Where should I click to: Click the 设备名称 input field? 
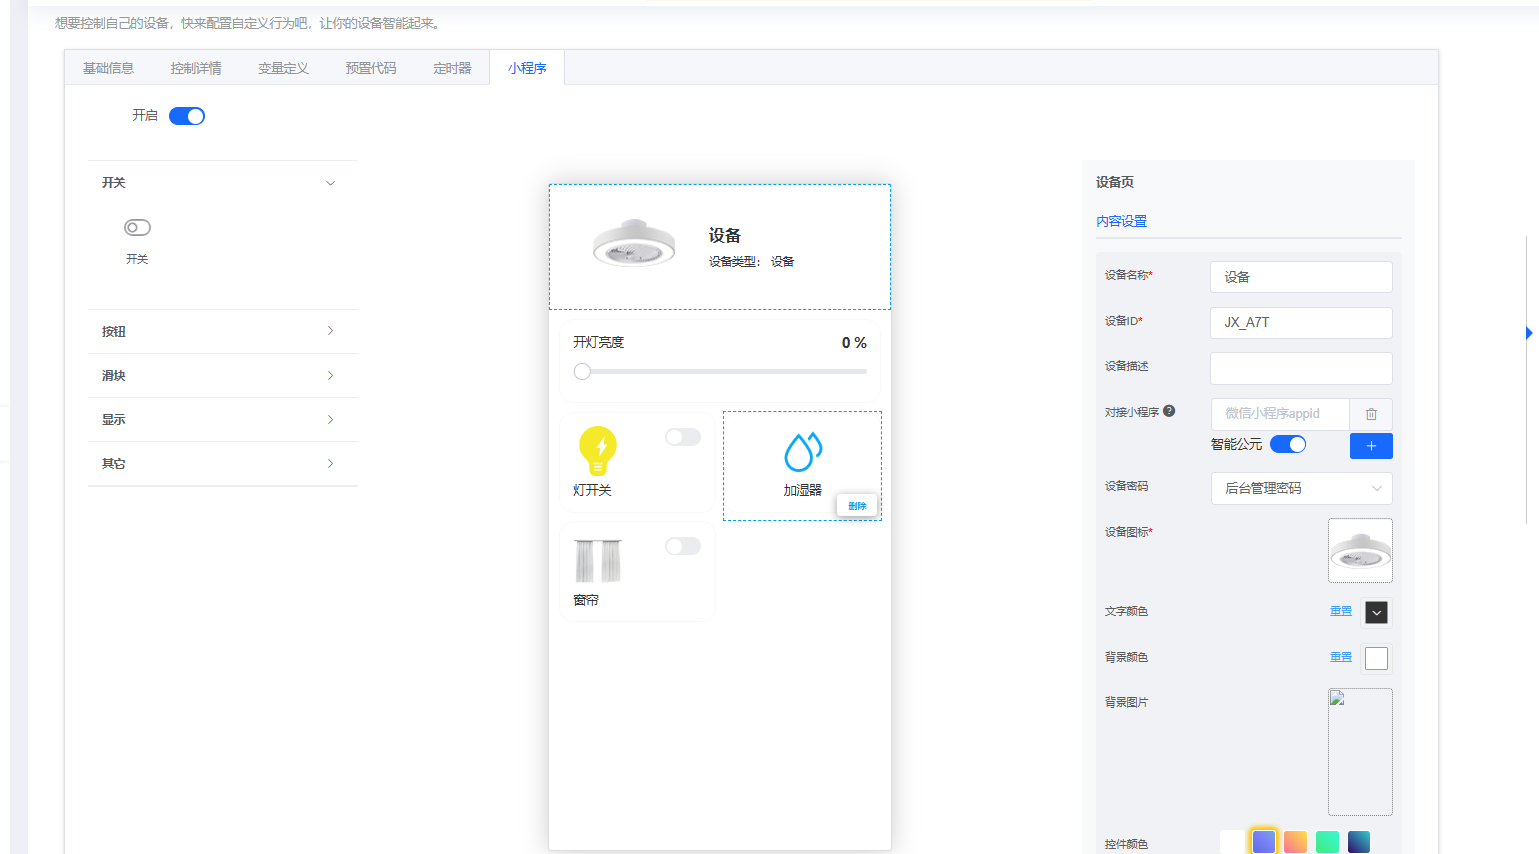click(x=1301, y=277)
